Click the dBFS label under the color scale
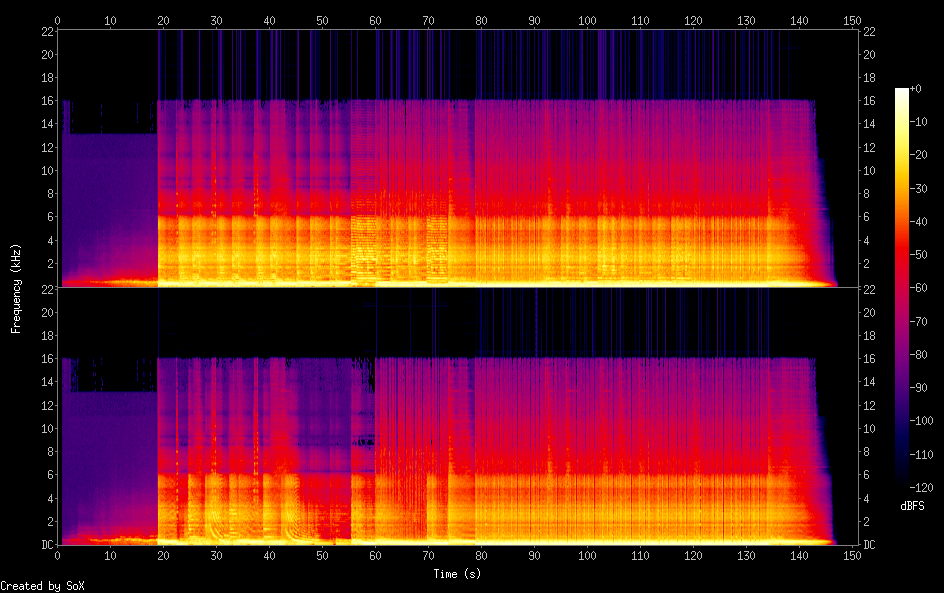This screenshot has height=593, width=944. pyautogui.click(x=912, y=507)
